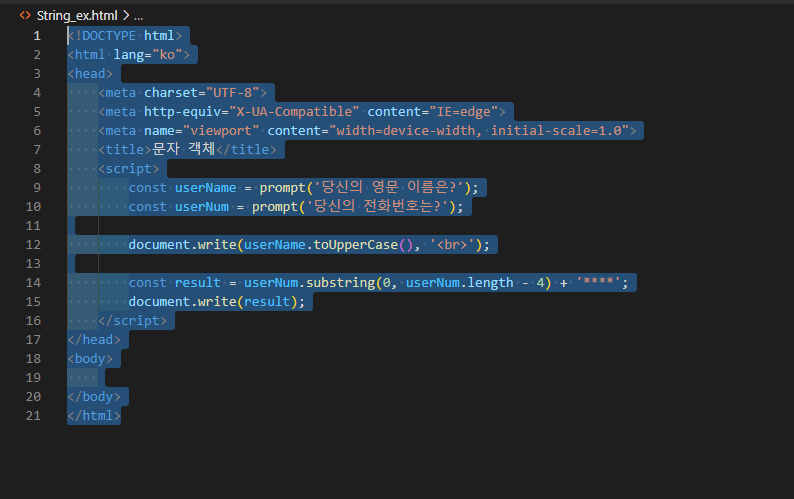
Task: Click the "X-UA-Compatible" attribute value
Action: 294,111
